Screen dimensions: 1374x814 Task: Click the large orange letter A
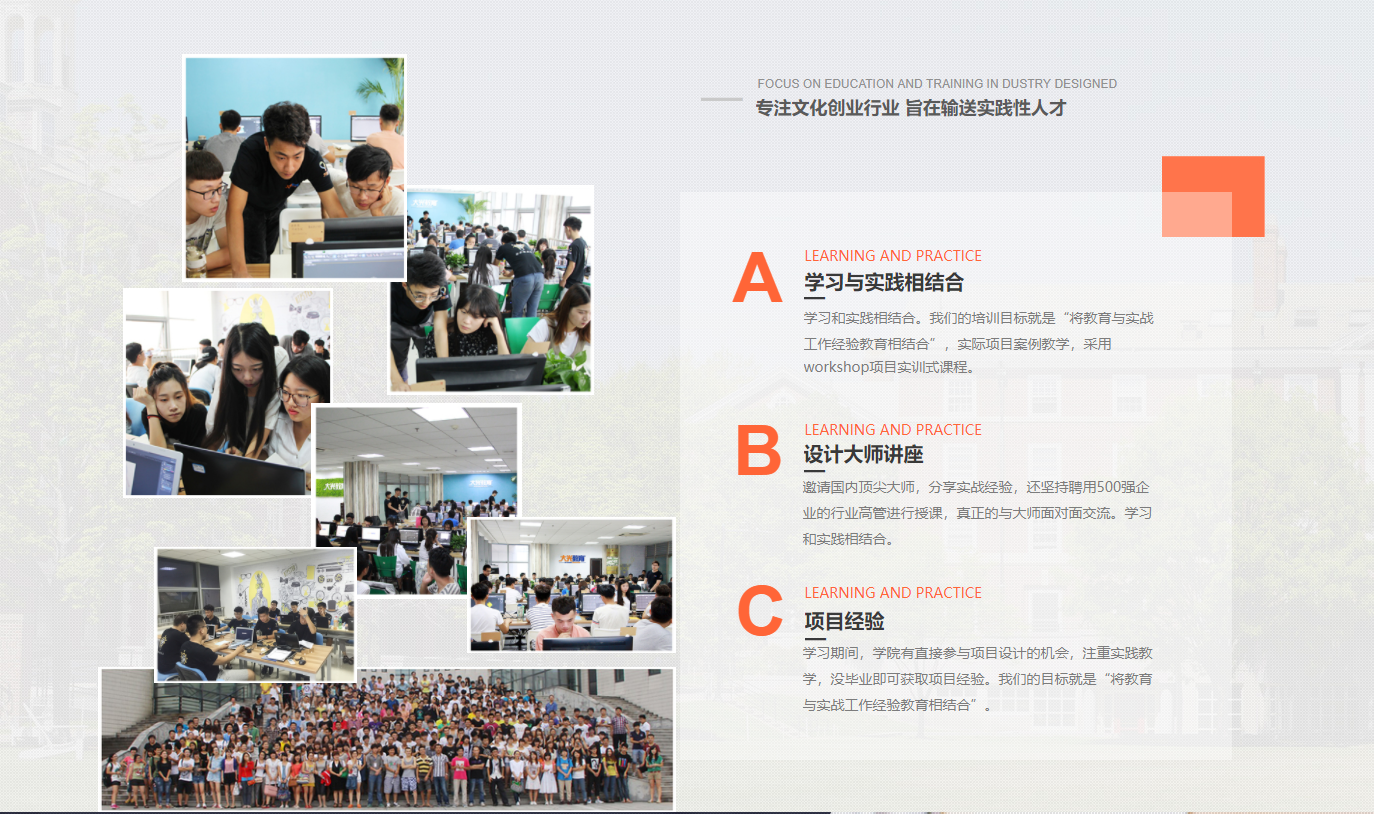pos(757,278)
